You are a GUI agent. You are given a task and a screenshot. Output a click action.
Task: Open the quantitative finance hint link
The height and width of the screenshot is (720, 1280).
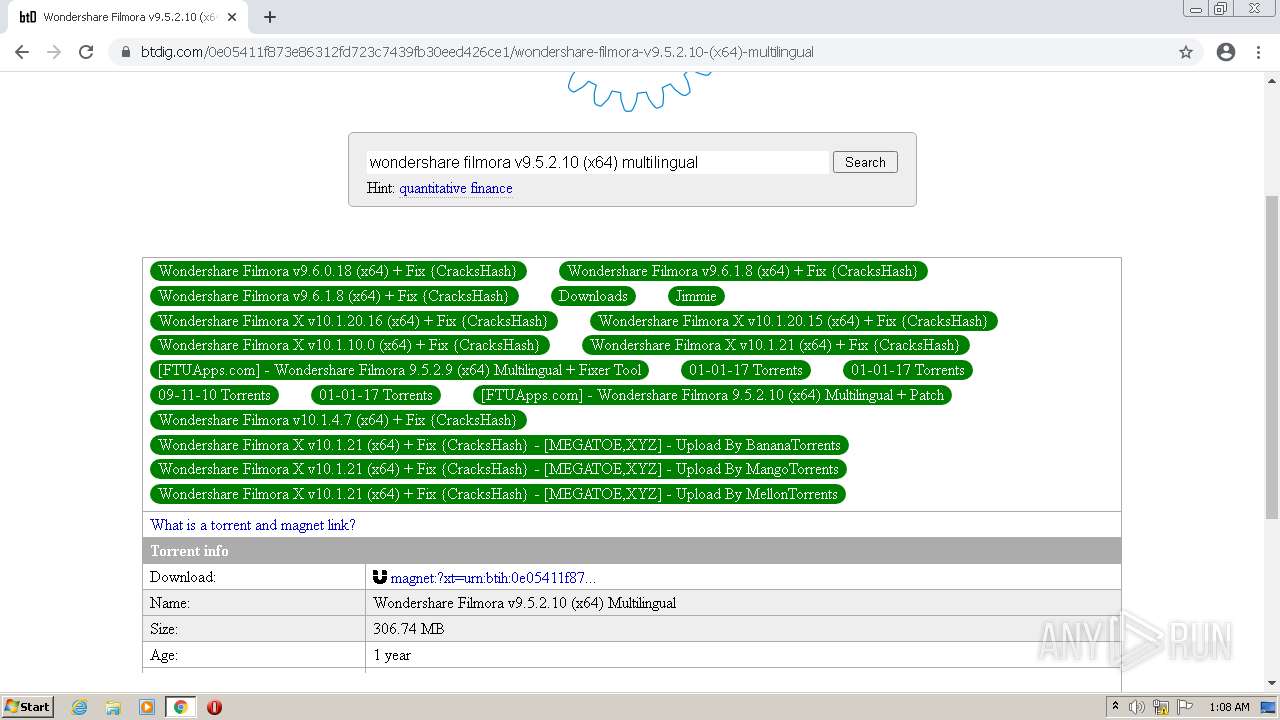click(456, 188)
